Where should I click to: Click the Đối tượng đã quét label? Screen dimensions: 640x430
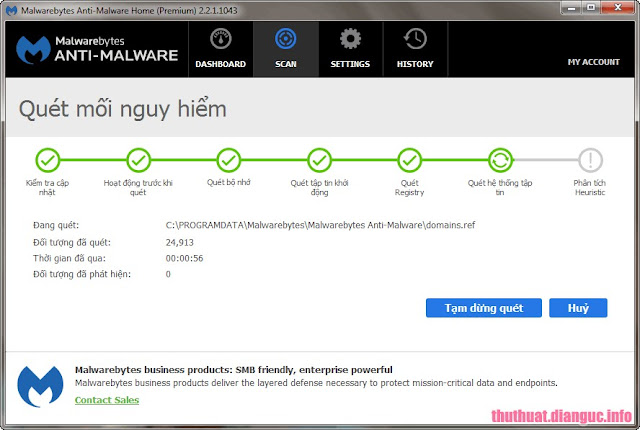[x=72, y=243]
